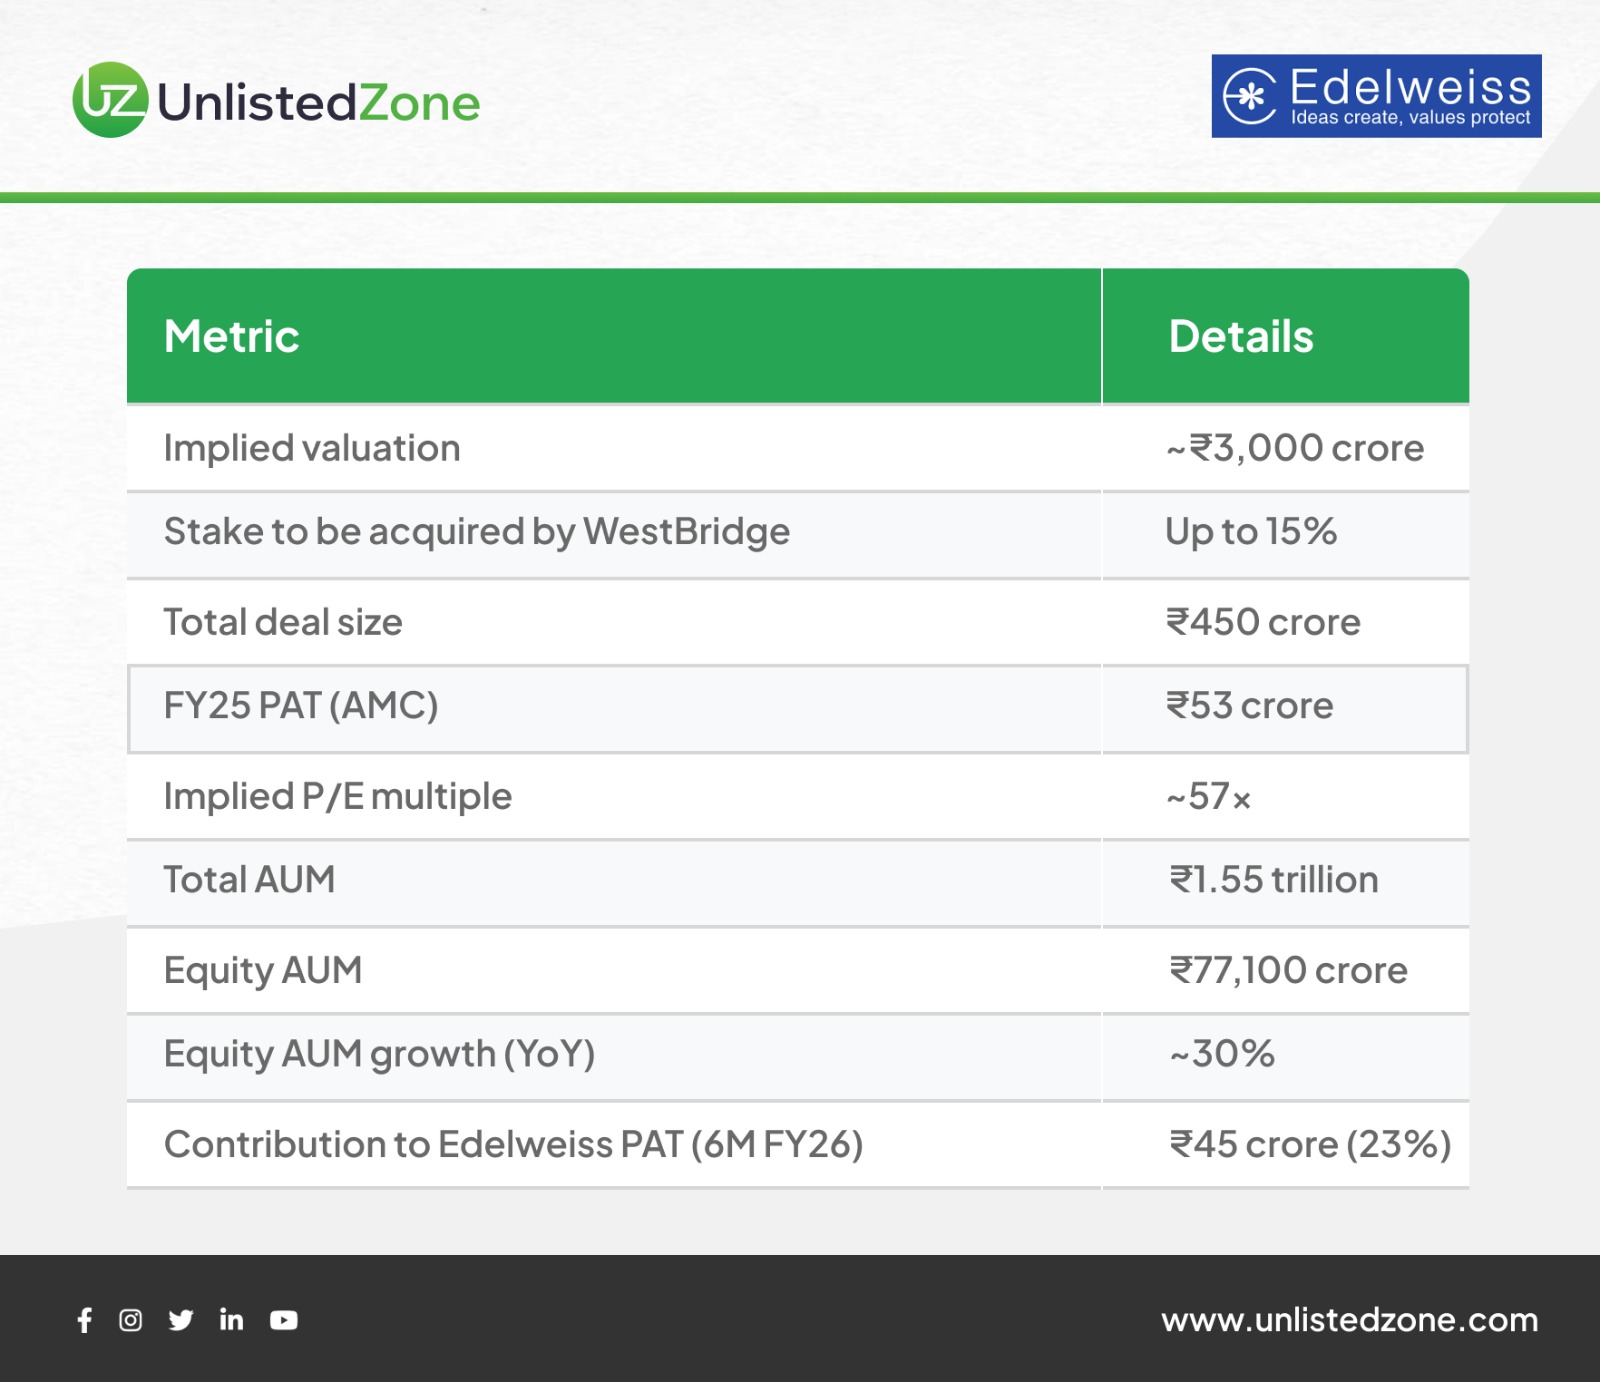The image size is (1600, 1382).
Task: Click the ₹1.55 trillion Total AUM value
Action: point(1274,880)
